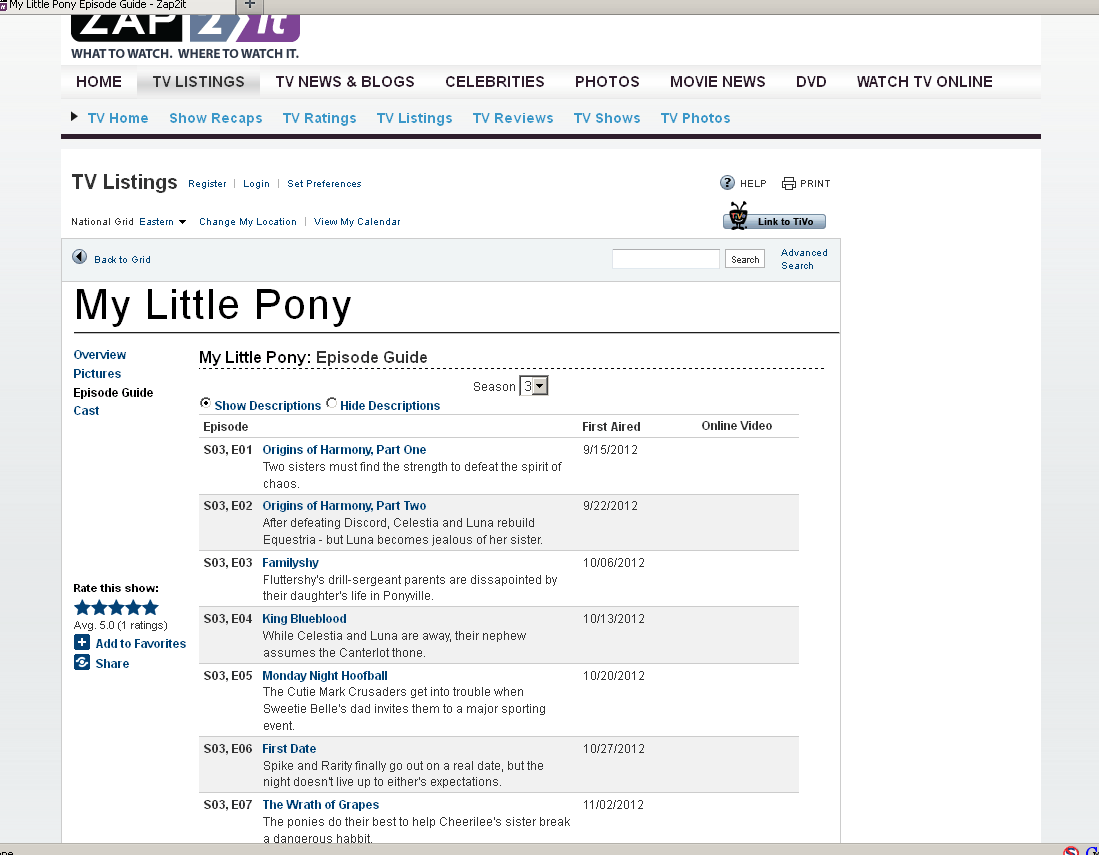
Task: Click the 9/15/2012 air date
Action: pos(610,450)
